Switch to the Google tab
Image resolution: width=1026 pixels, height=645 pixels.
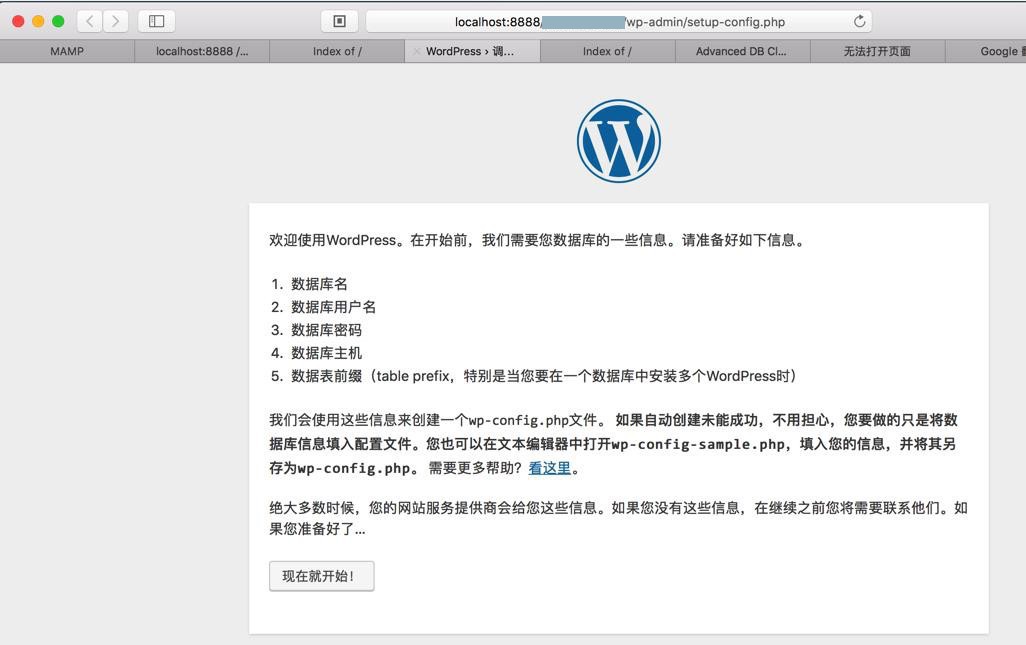[985, 51]
